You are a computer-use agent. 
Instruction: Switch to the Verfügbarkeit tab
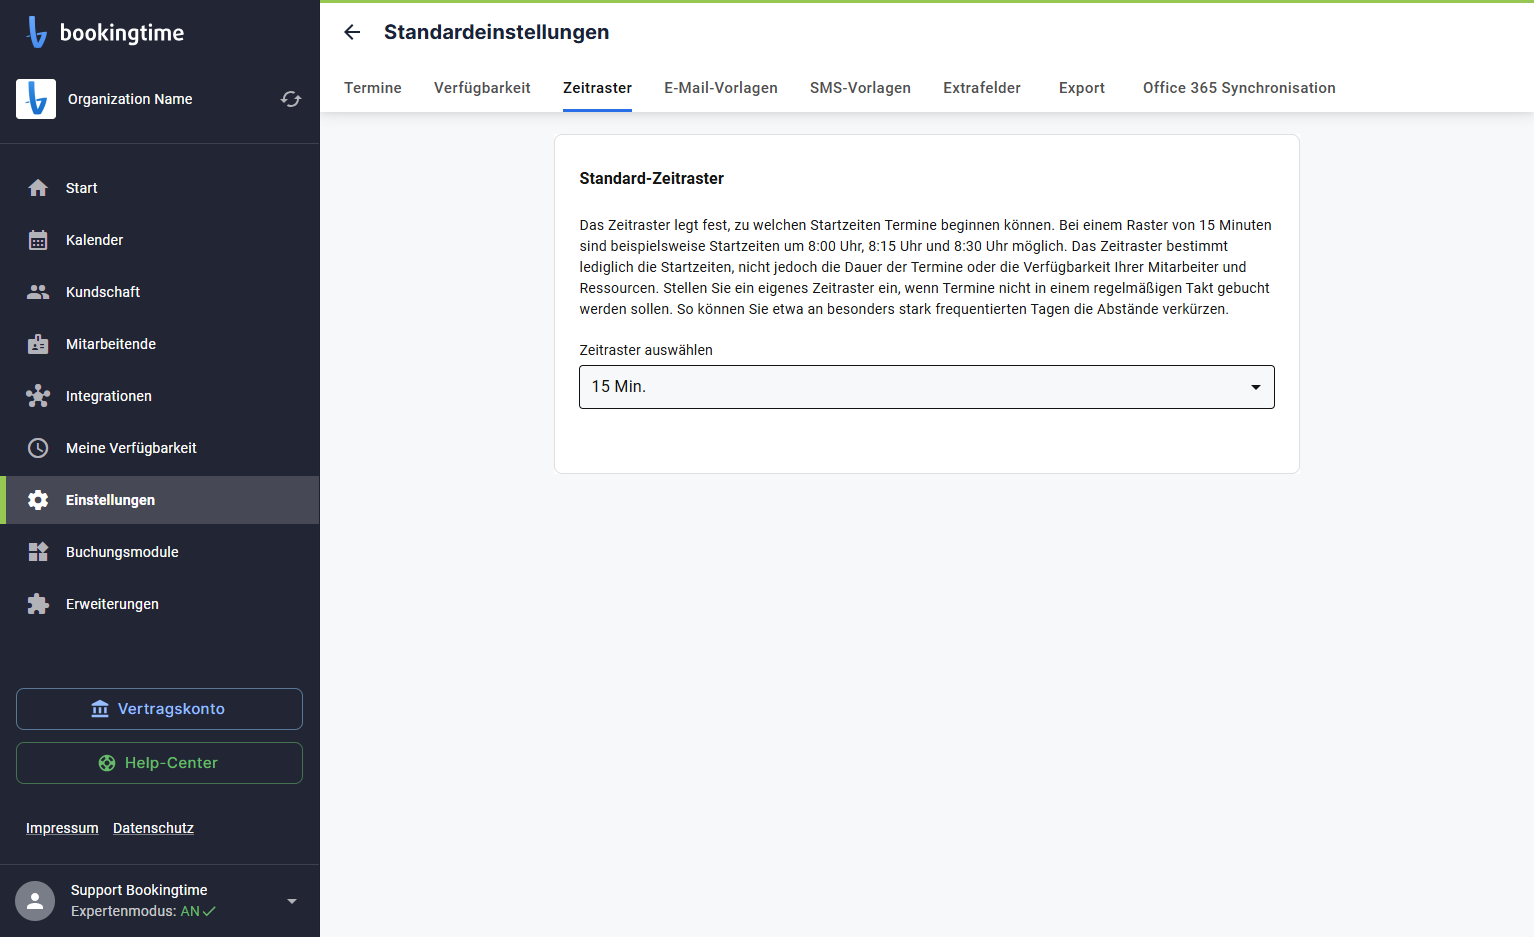coord(482,88)
